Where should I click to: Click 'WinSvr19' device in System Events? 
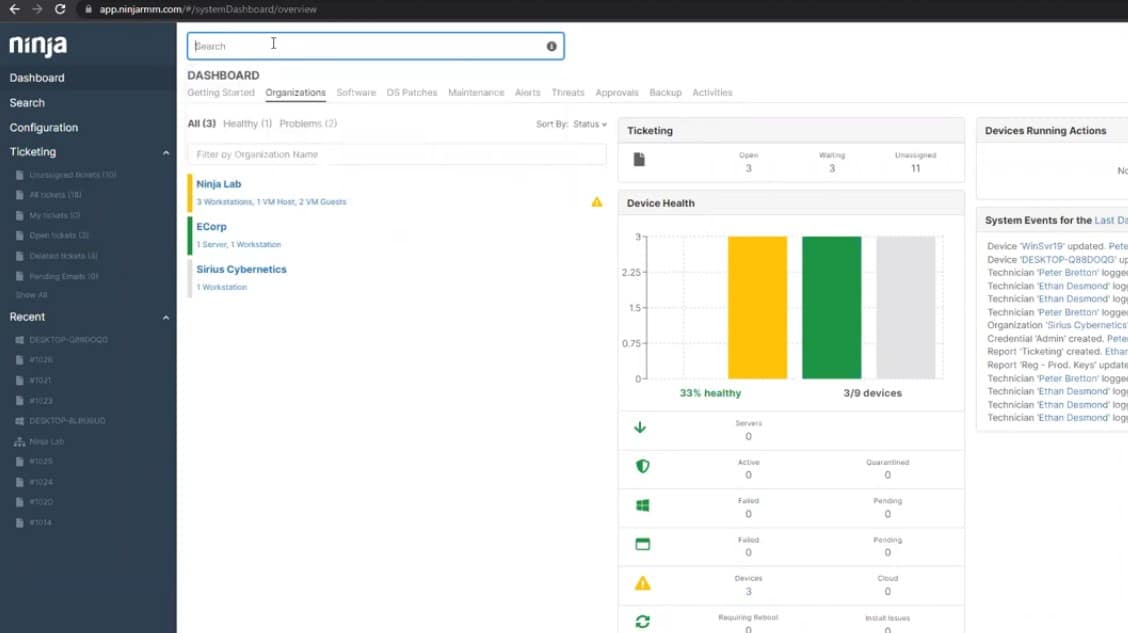(x=1042, y=246)
